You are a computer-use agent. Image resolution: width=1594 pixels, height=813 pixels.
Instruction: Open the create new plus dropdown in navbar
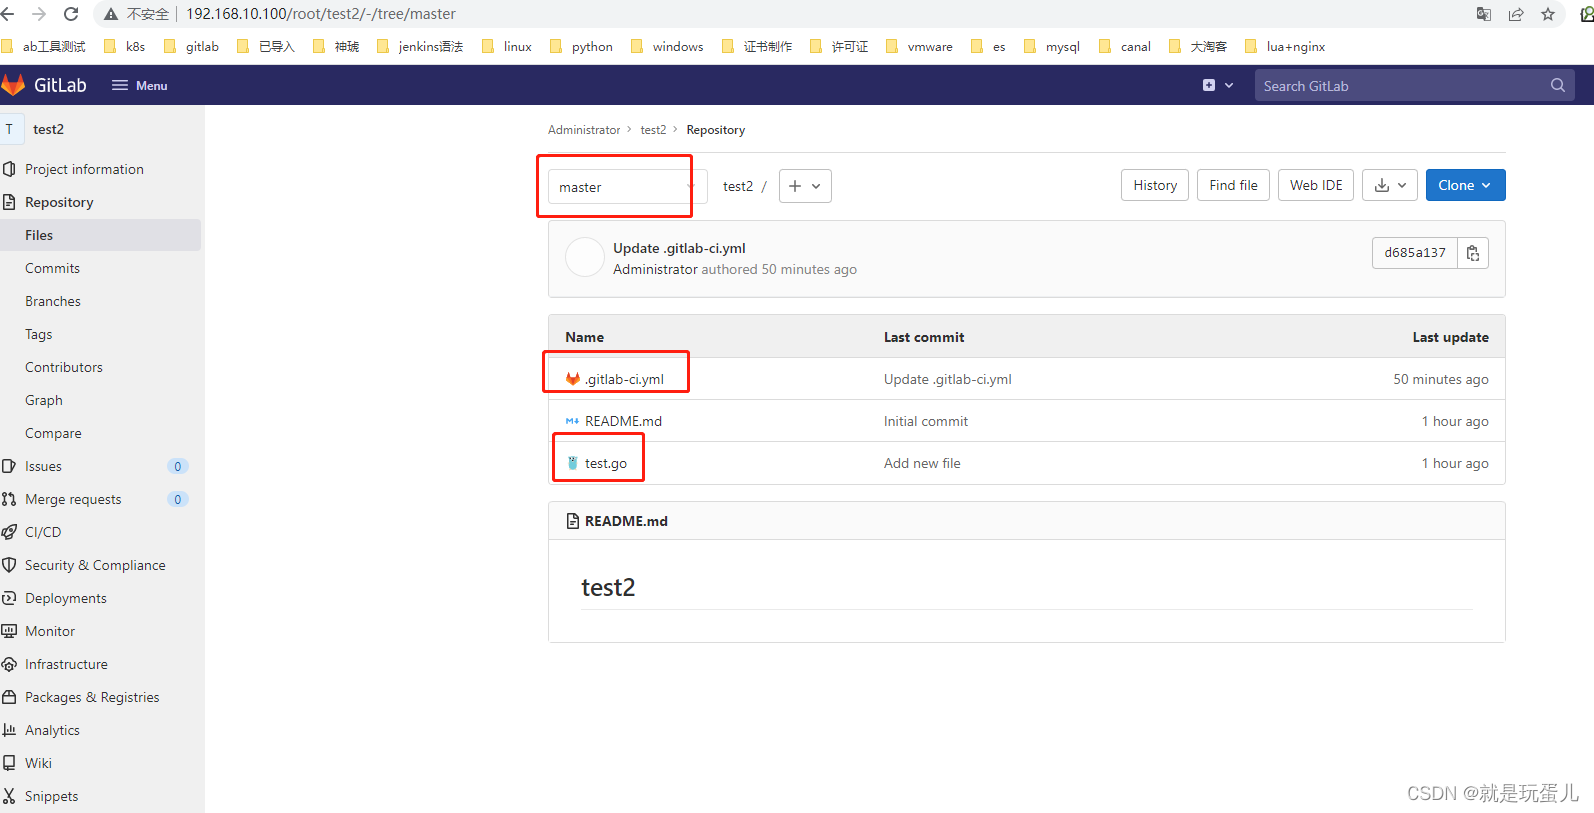(1217, 86)
